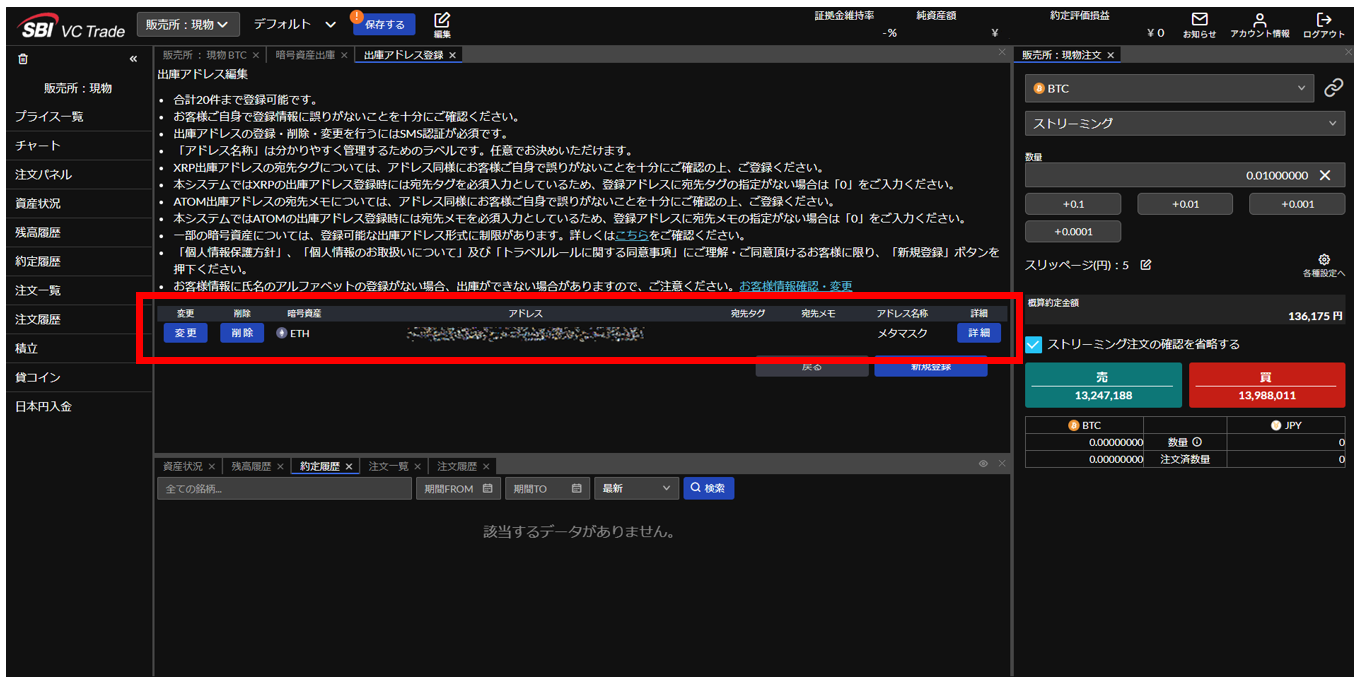Click the 売 sell button 13,247,188

tap(1103, 386)
